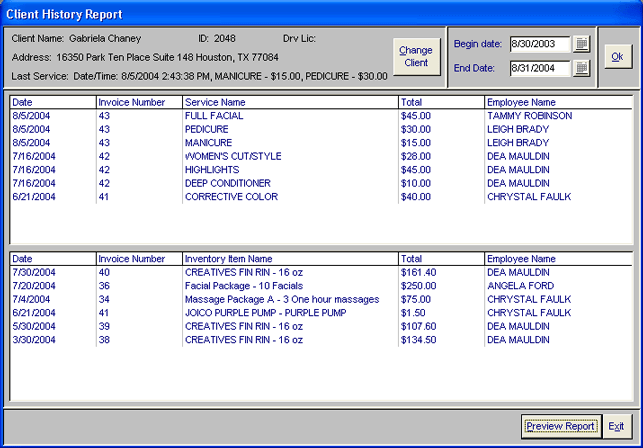This screenshot has height=448, width=643.
Task: Confirm the date range with Ok
Action: point(618,57)
